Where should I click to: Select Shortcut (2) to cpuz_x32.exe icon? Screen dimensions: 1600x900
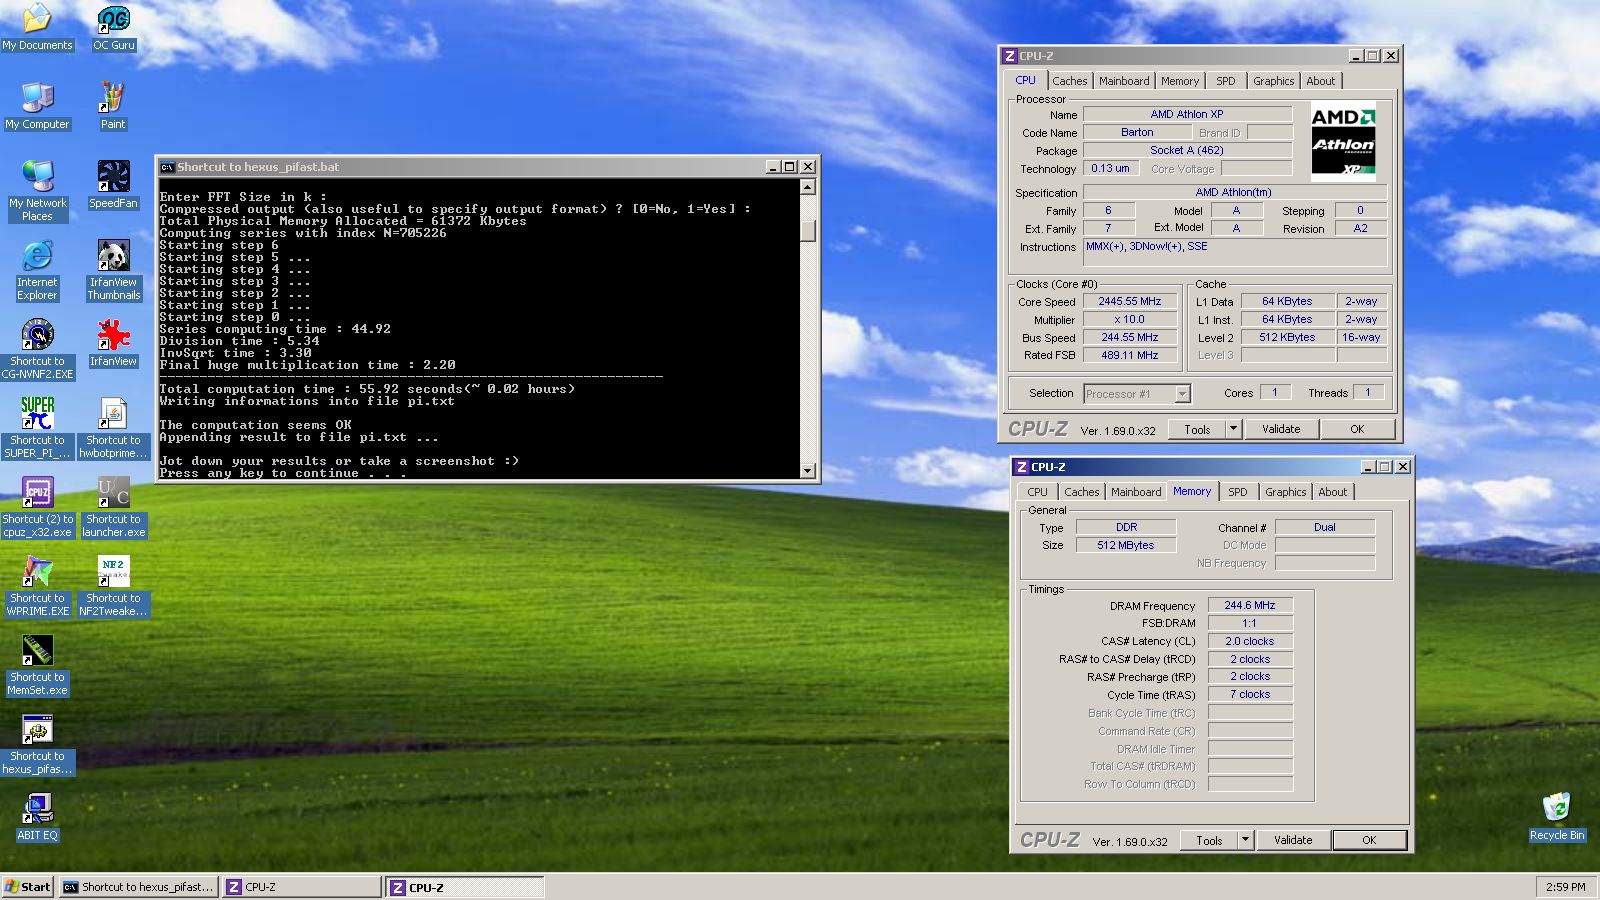pyautogui.click(x=37, y=507)
